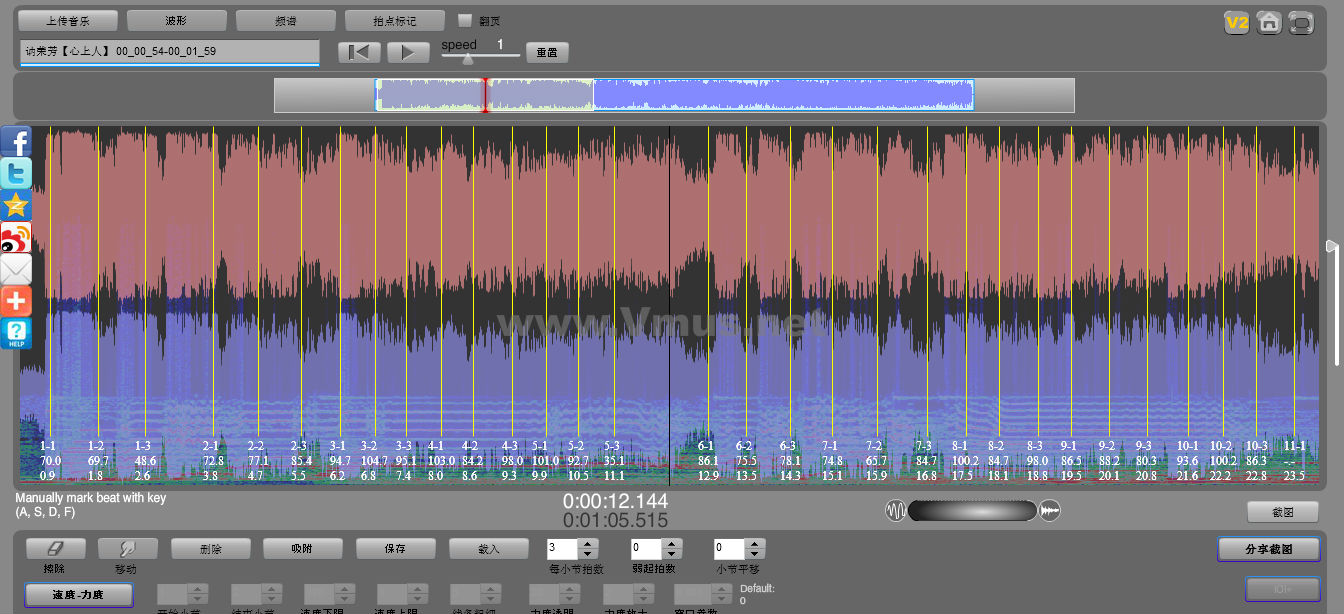Click the speed slider handle

(x=467, y=58)
